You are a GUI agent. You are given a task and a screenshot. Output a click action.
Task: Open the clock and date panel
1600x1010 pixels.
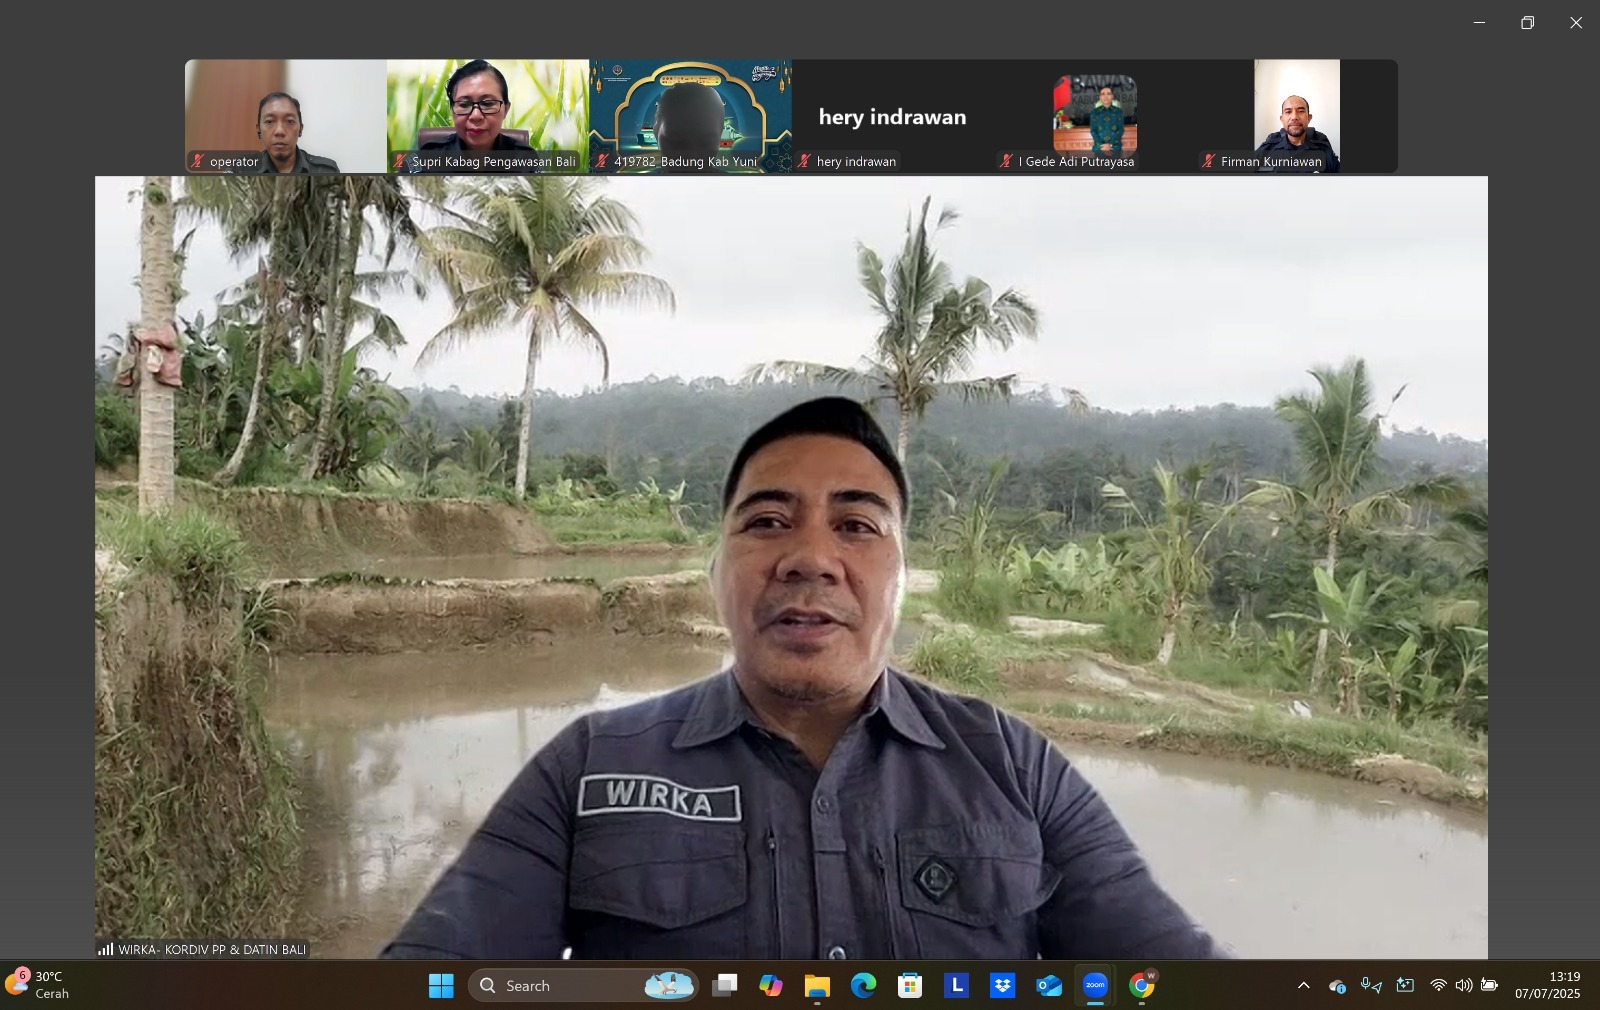[1547, 985]
